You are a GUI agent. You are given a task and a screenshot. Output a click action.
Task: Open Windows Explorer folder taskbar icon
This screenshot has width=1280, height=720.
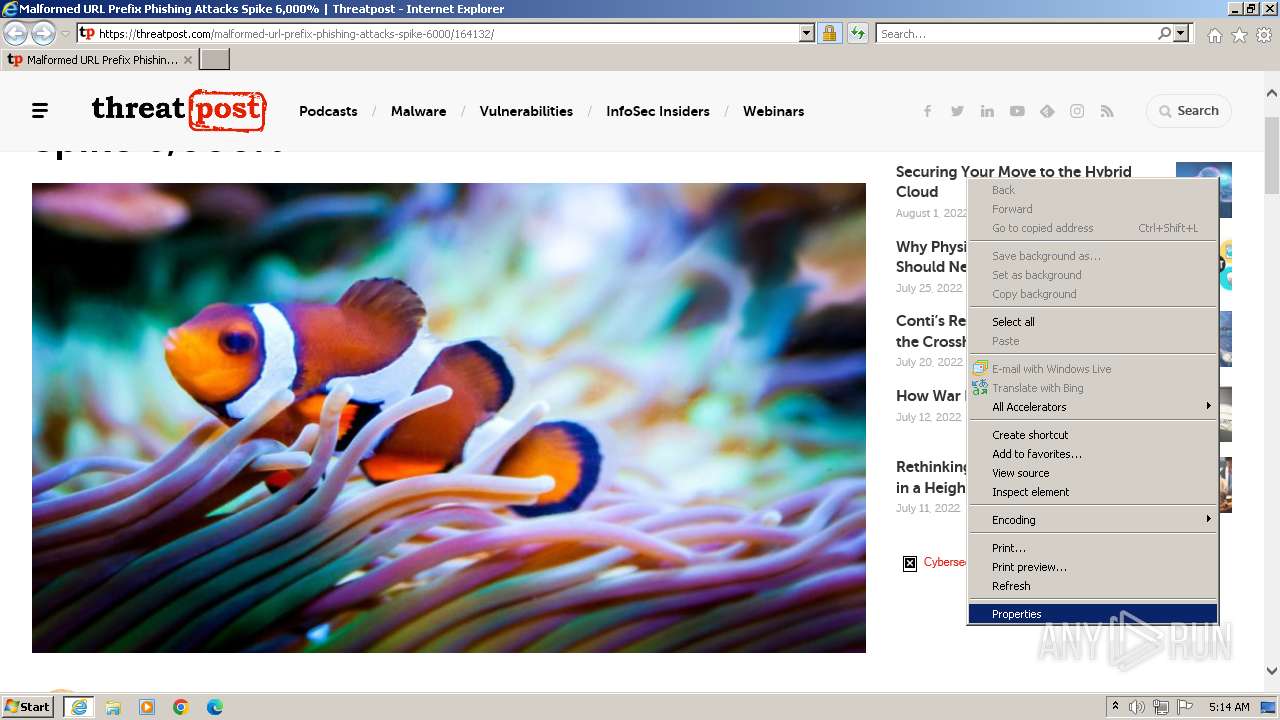[113, 707]
